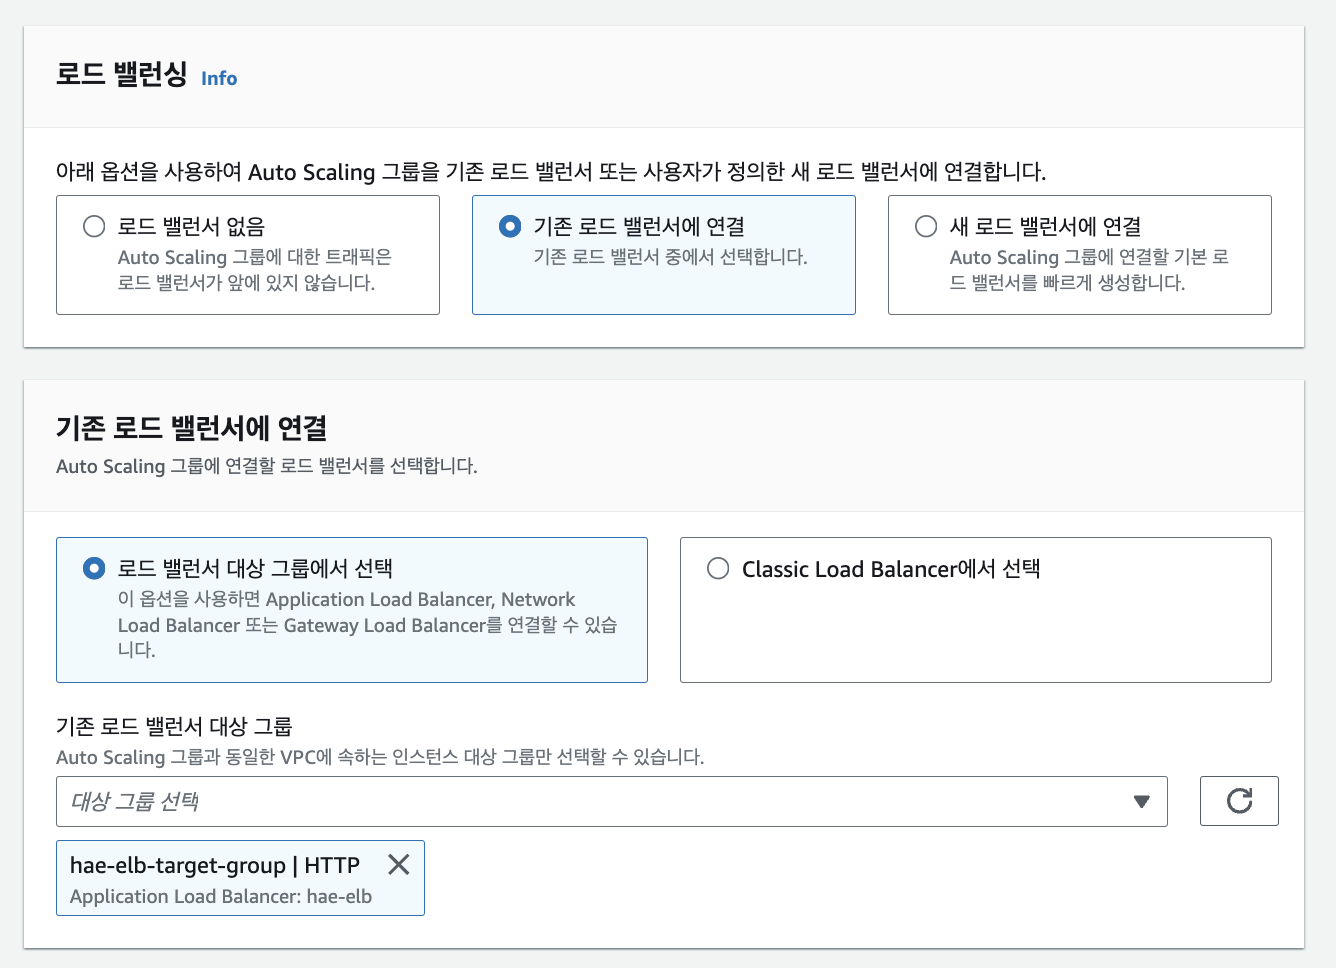1336x968 pixels.
Task: Click the VPC instance target group hint text
Action: 380,757
